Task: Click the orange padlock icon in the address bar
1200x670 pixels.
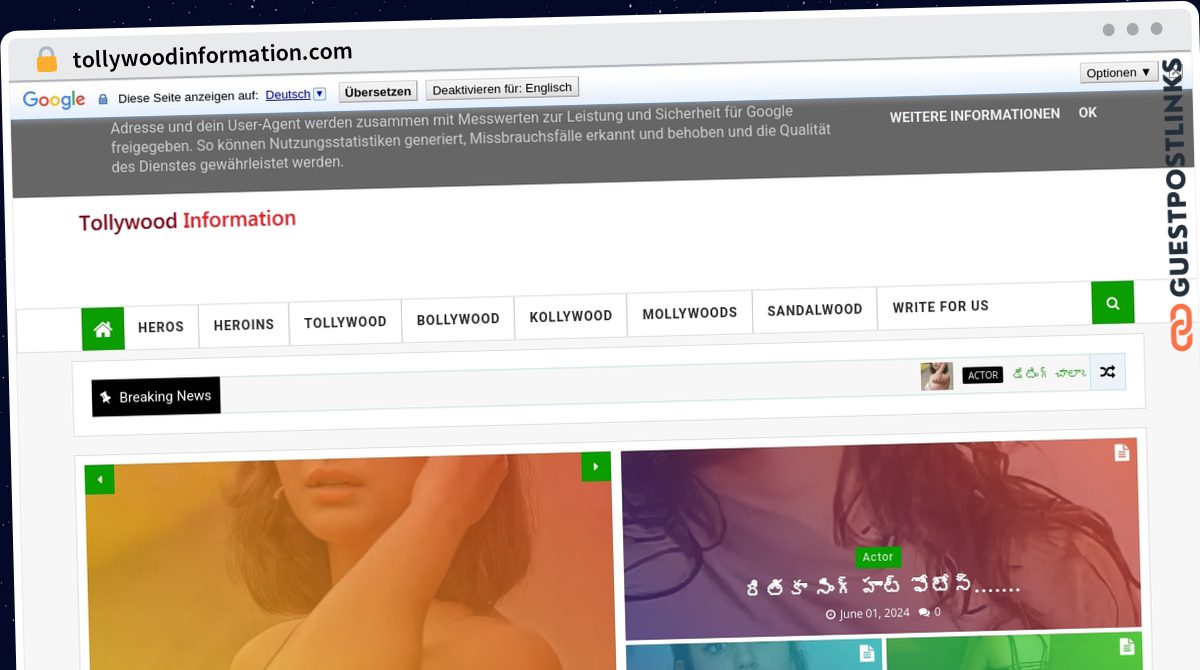Action: click(x=46, y=60)
